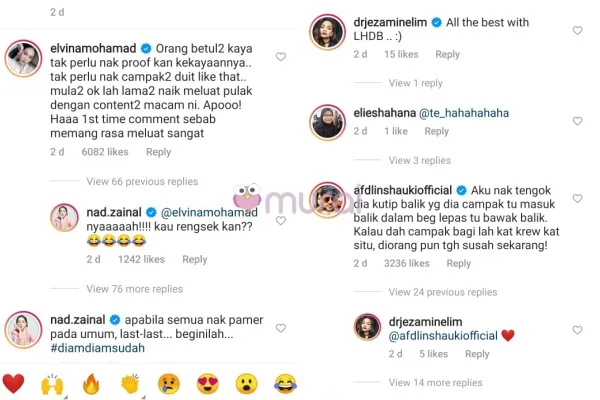Tap the heart-eyes emoji reaction

point(208,384)
